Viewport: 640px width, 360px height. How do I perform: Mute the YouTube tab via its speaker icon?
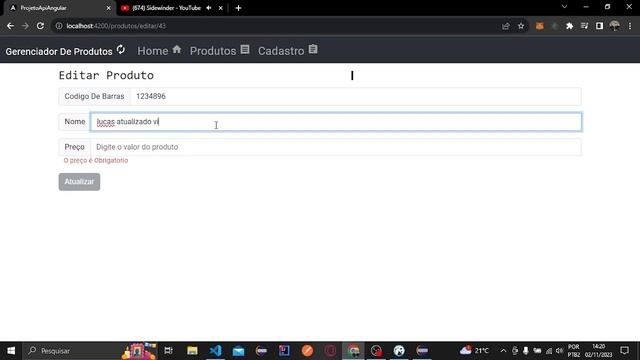point(209,8)
